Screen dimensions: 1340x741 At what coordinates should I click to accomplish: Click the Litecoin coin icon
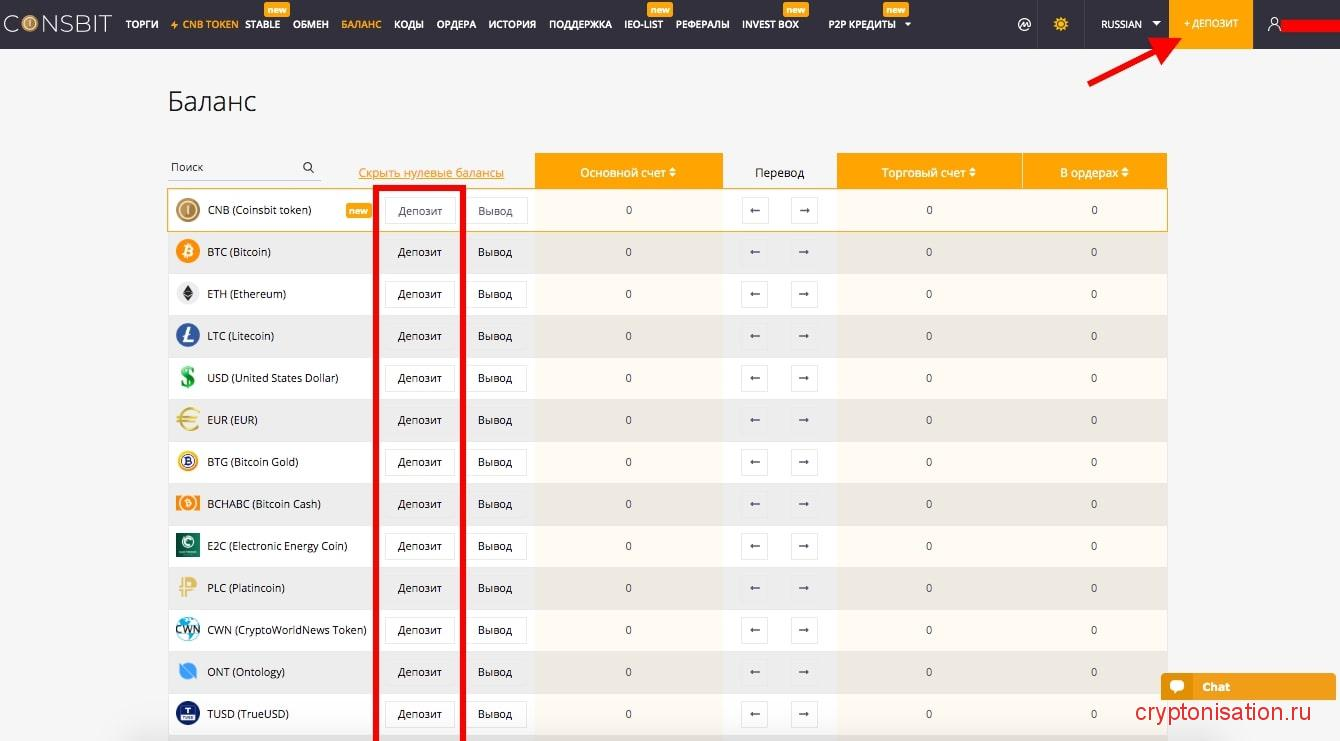[188, 336]
